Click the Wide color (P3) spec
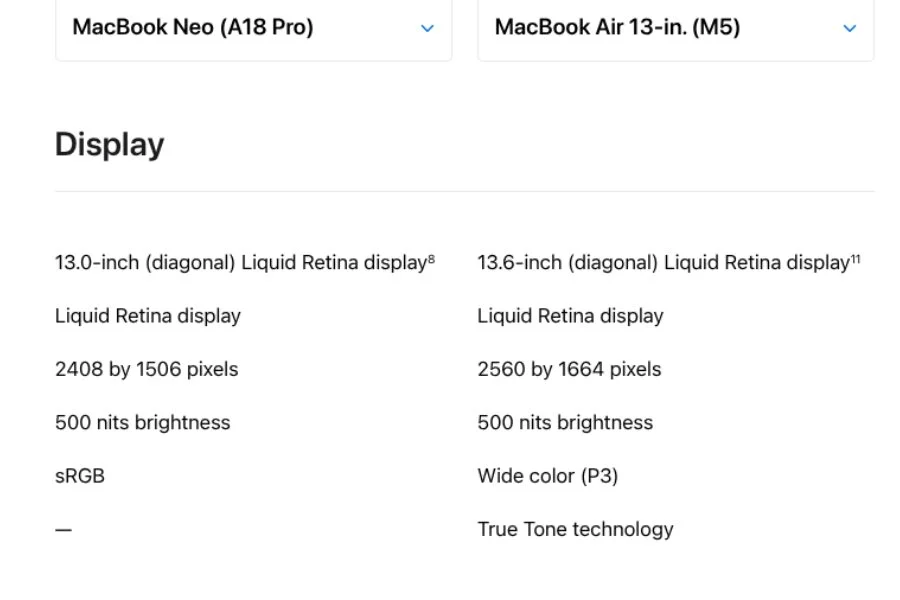Viewport: 900px width, 600px height. 548,475
